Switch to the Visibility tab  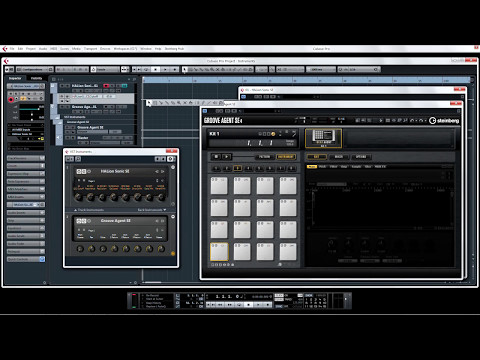tap(36, 78)
